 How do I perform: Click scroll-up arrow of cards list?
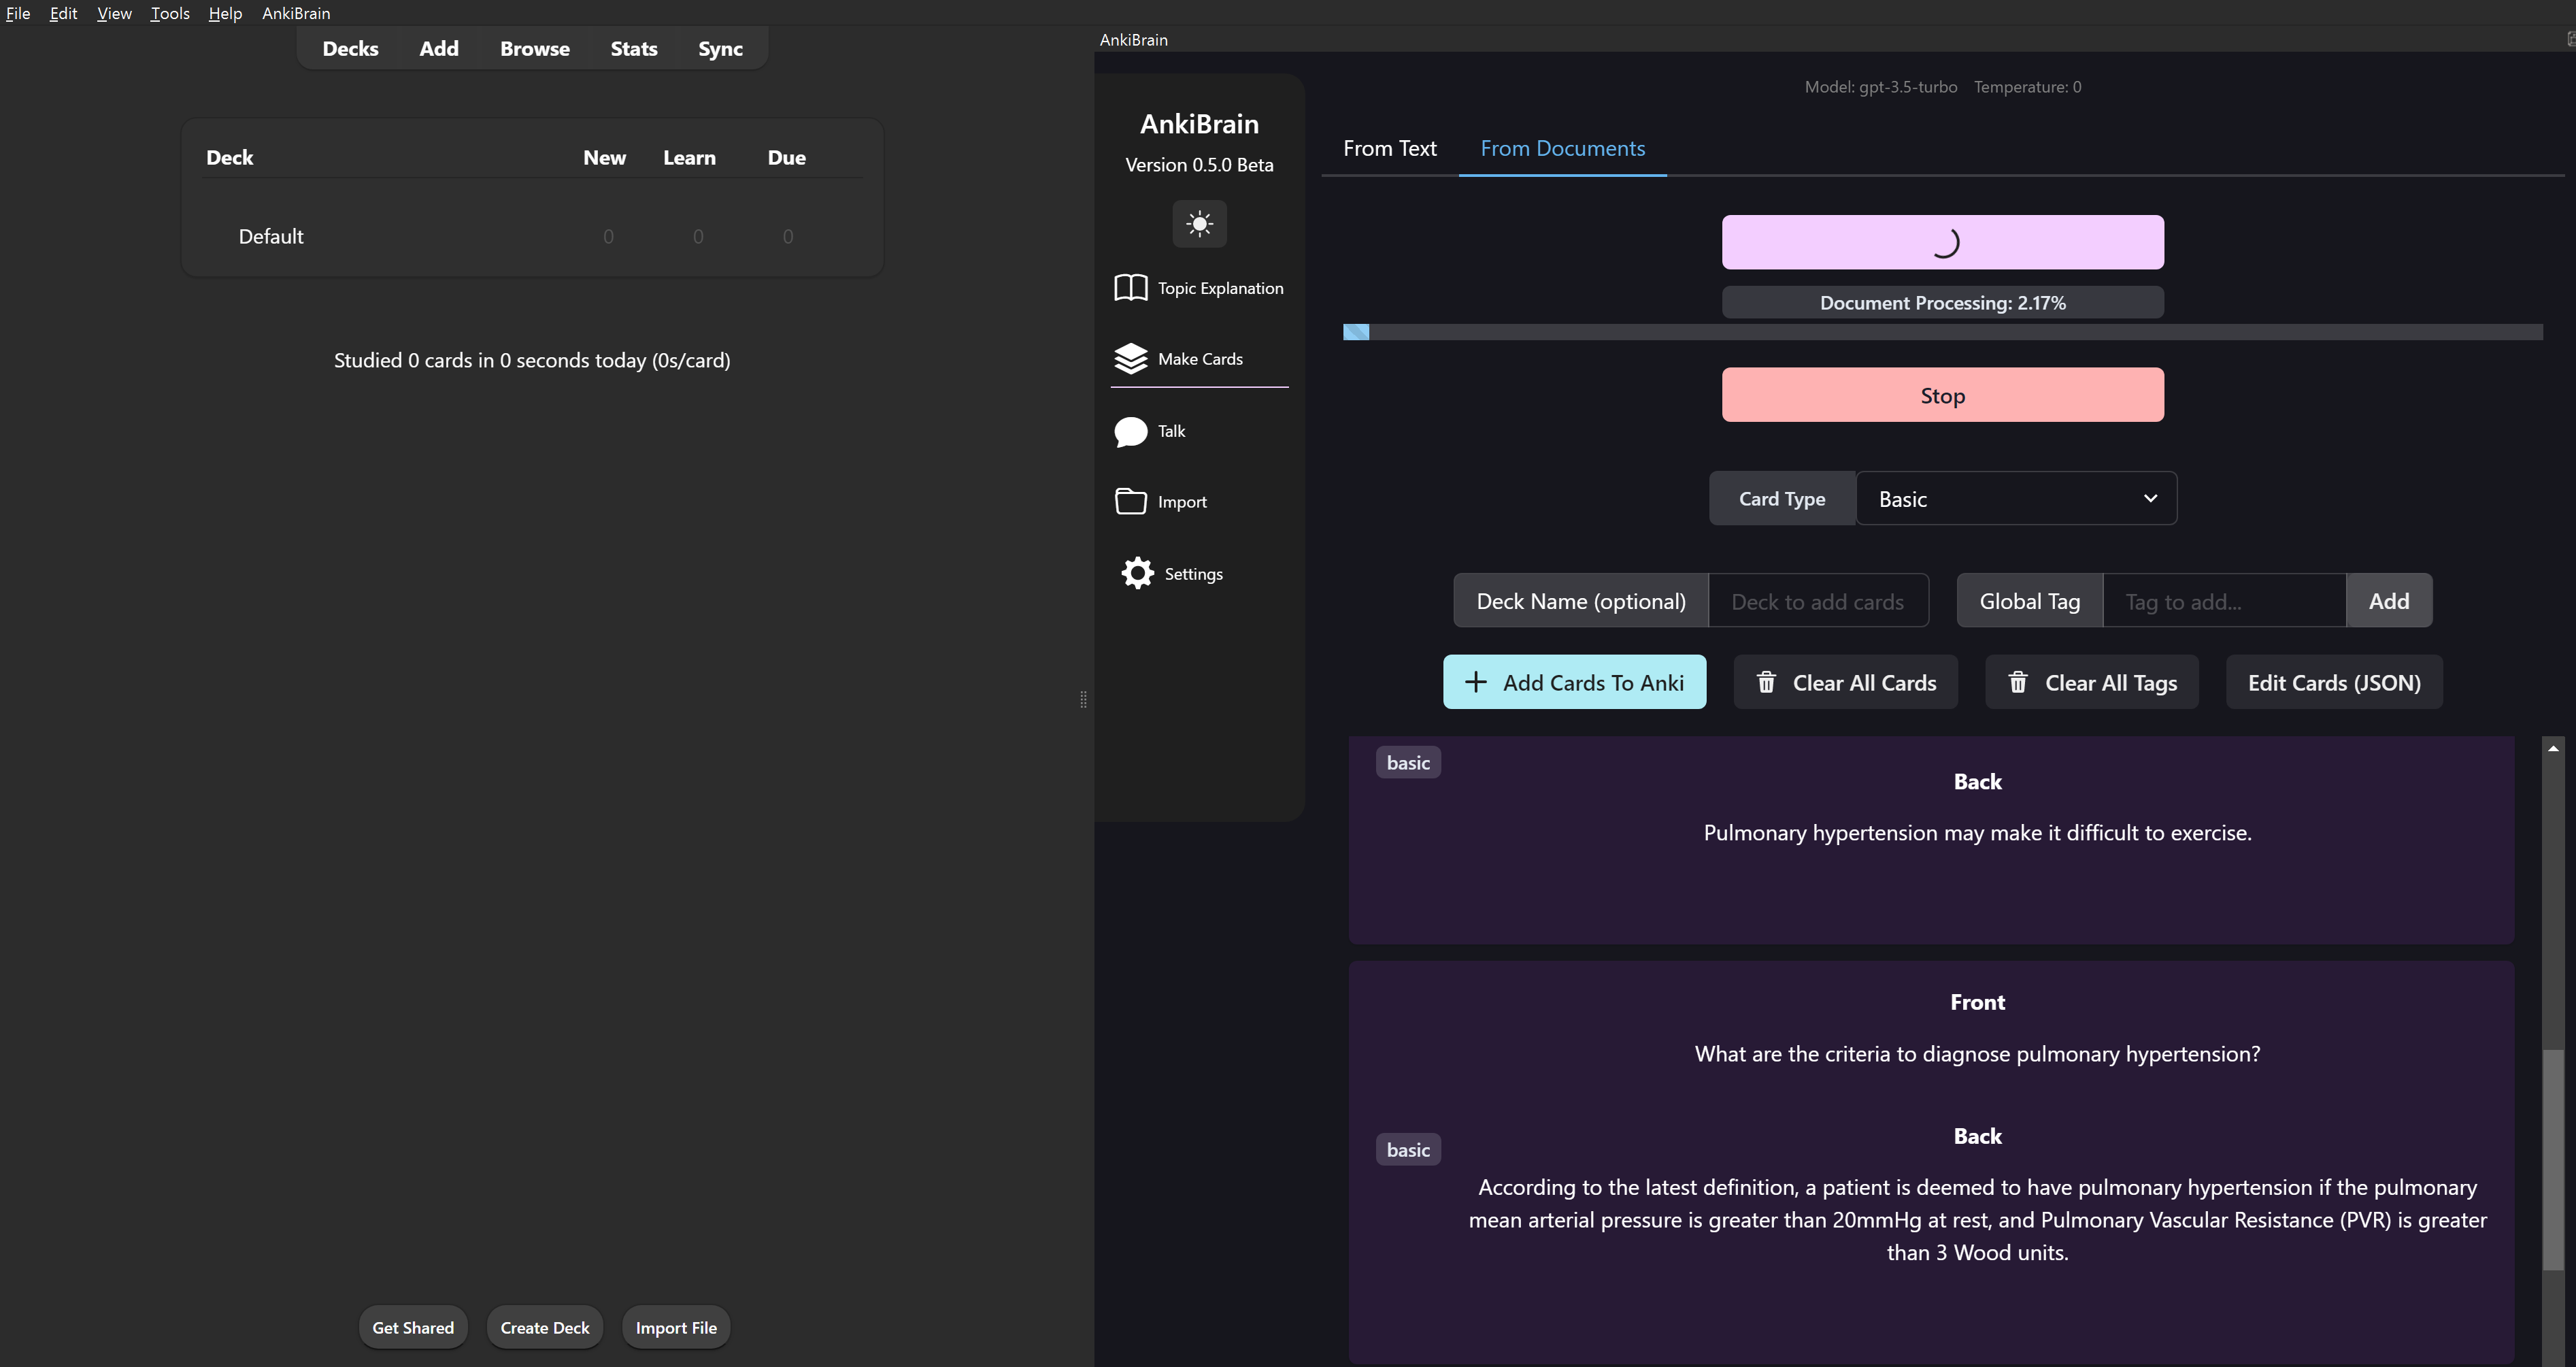[x=2553, y=748]
